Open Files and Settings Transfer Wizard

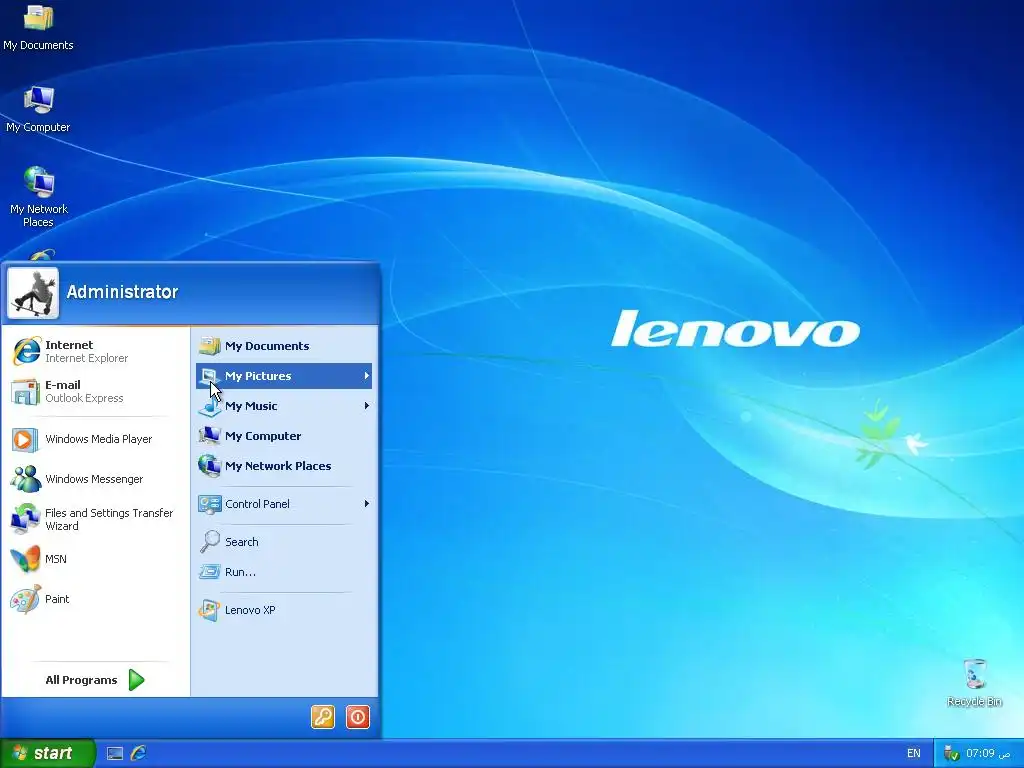95,519
